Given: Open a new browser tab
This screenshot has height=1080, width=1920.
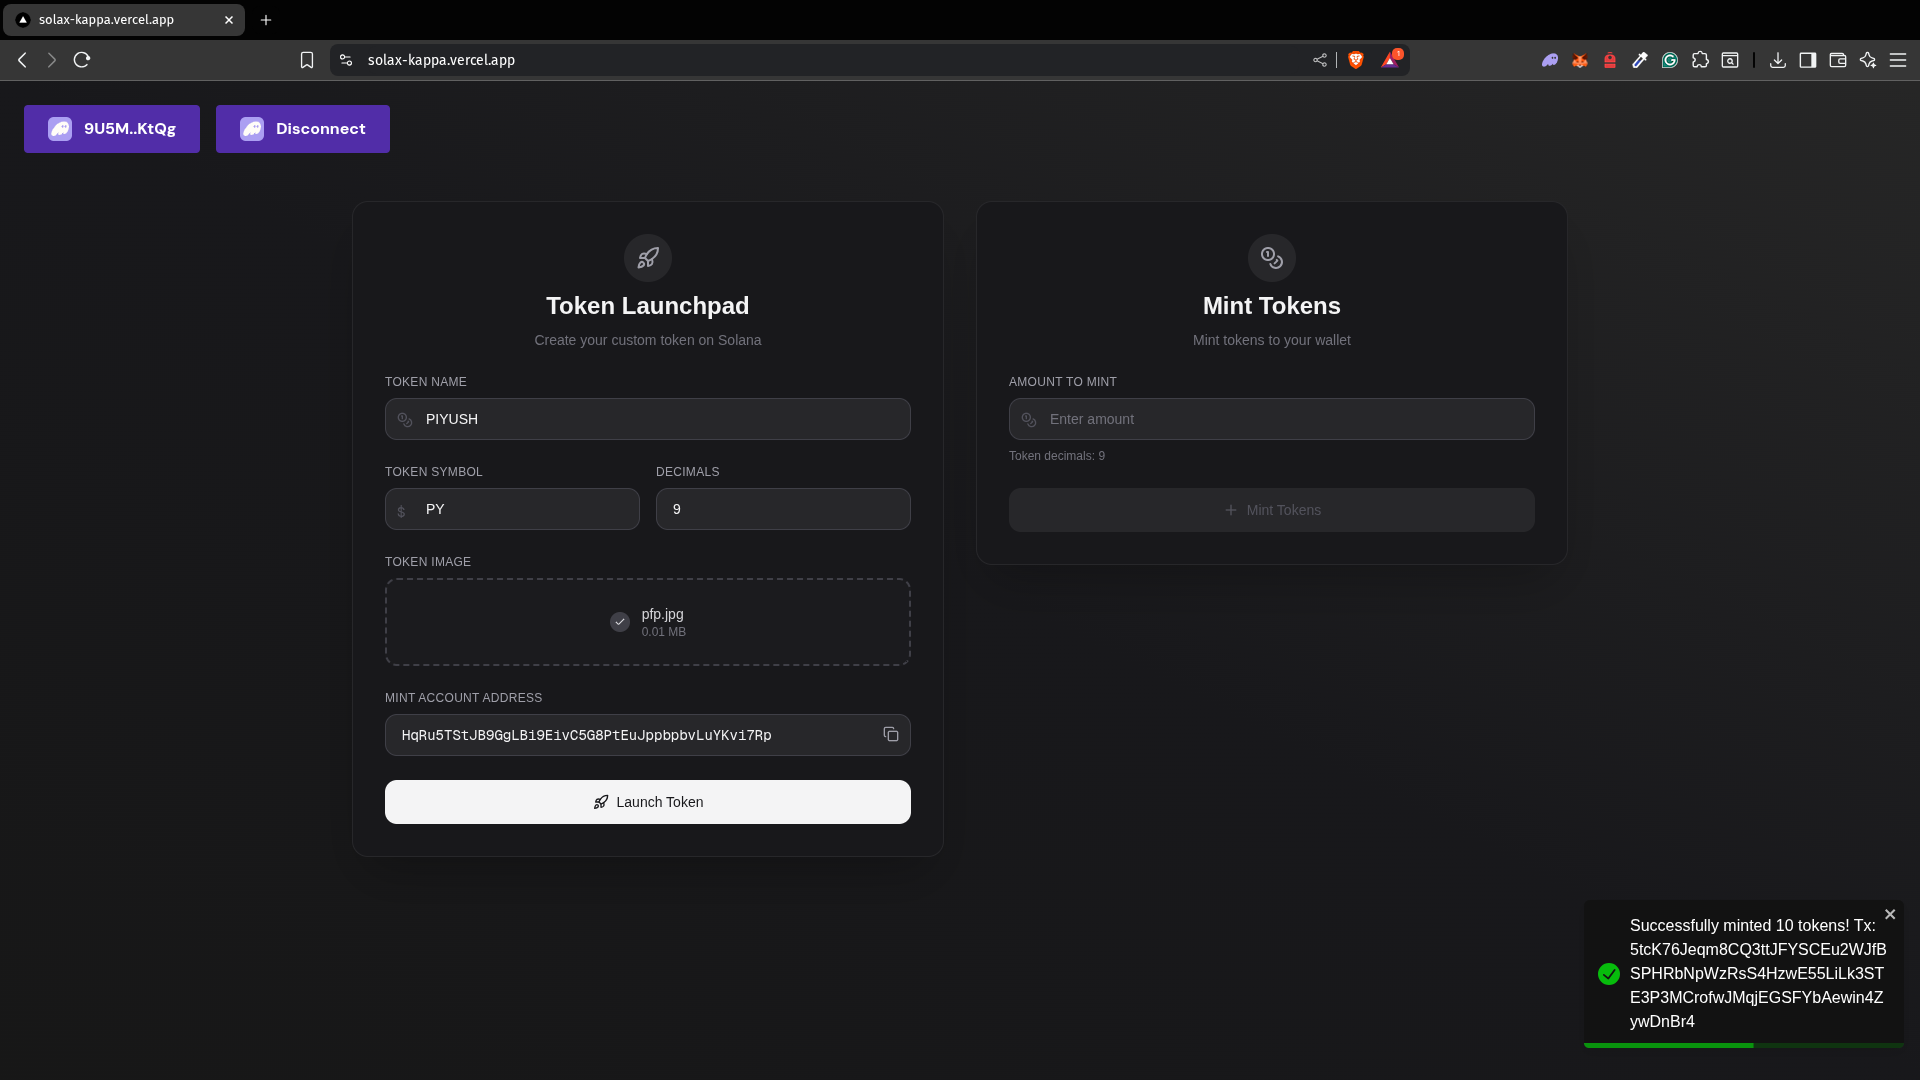Looking at the screenshot, I should pos(266,20).
